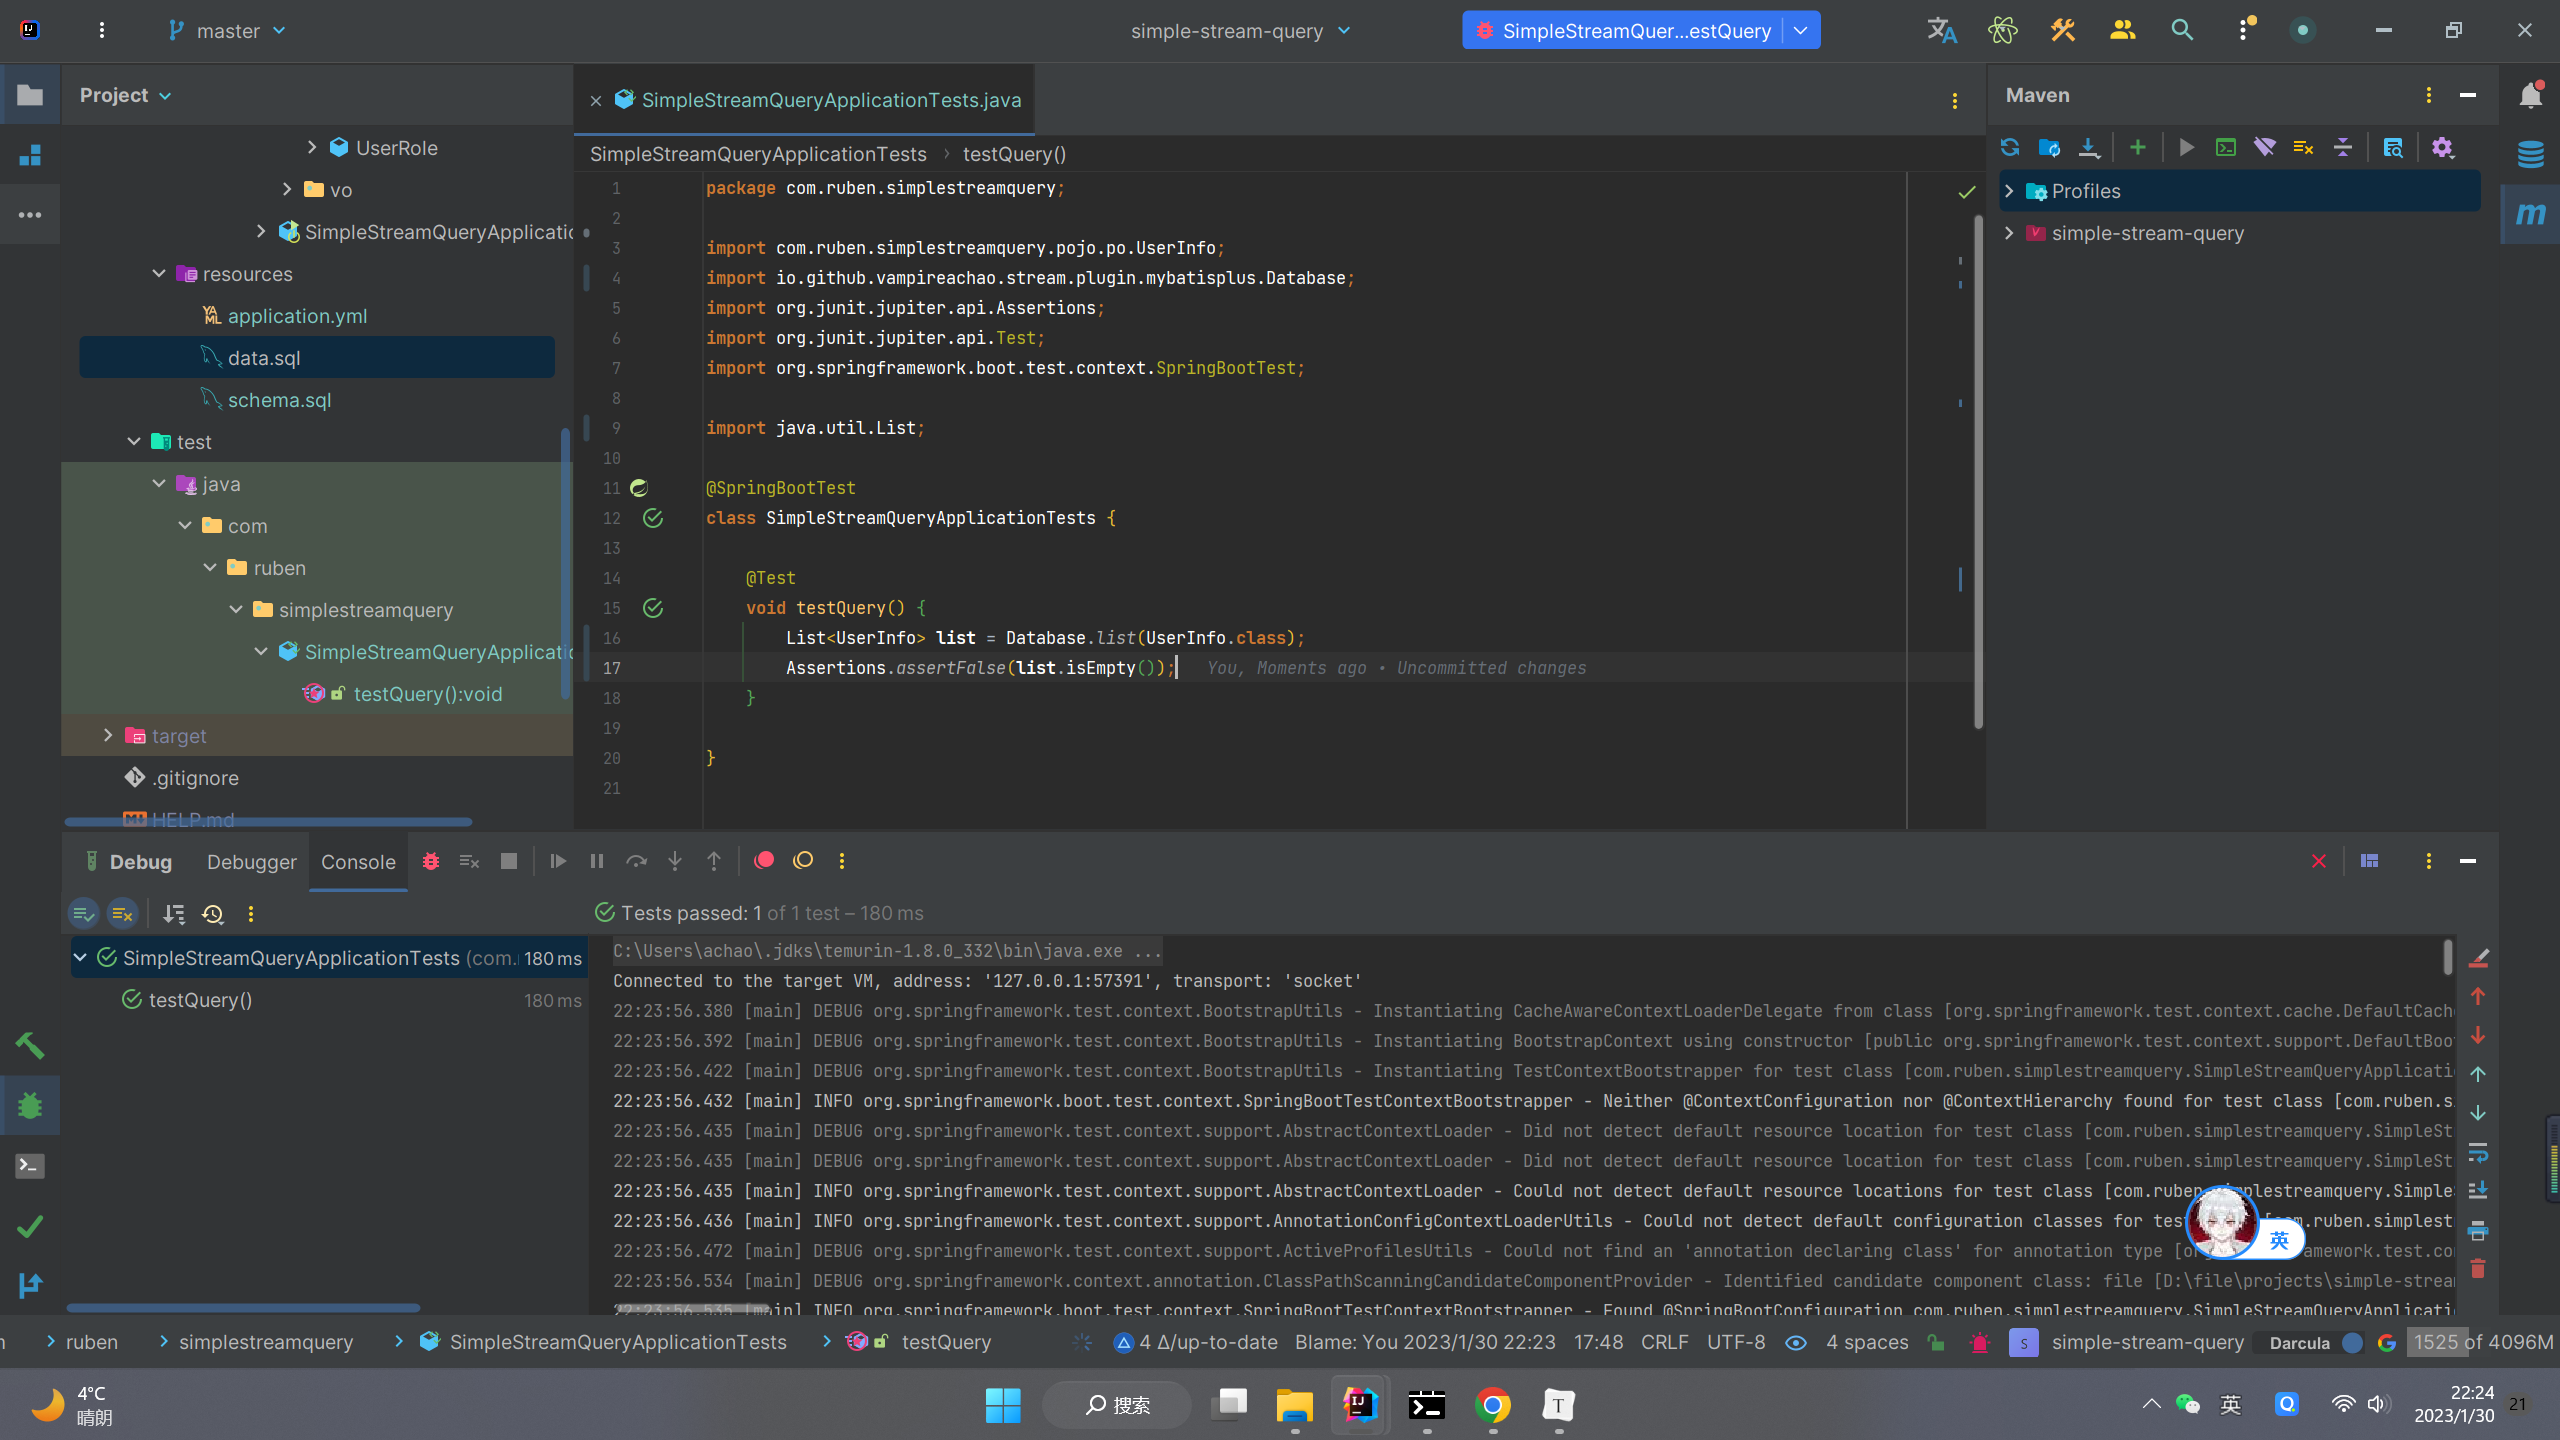This screenshot has width=2560, height=1440.
Task: Switch to the Debugger tab
Action: click(x=251, y=862)
